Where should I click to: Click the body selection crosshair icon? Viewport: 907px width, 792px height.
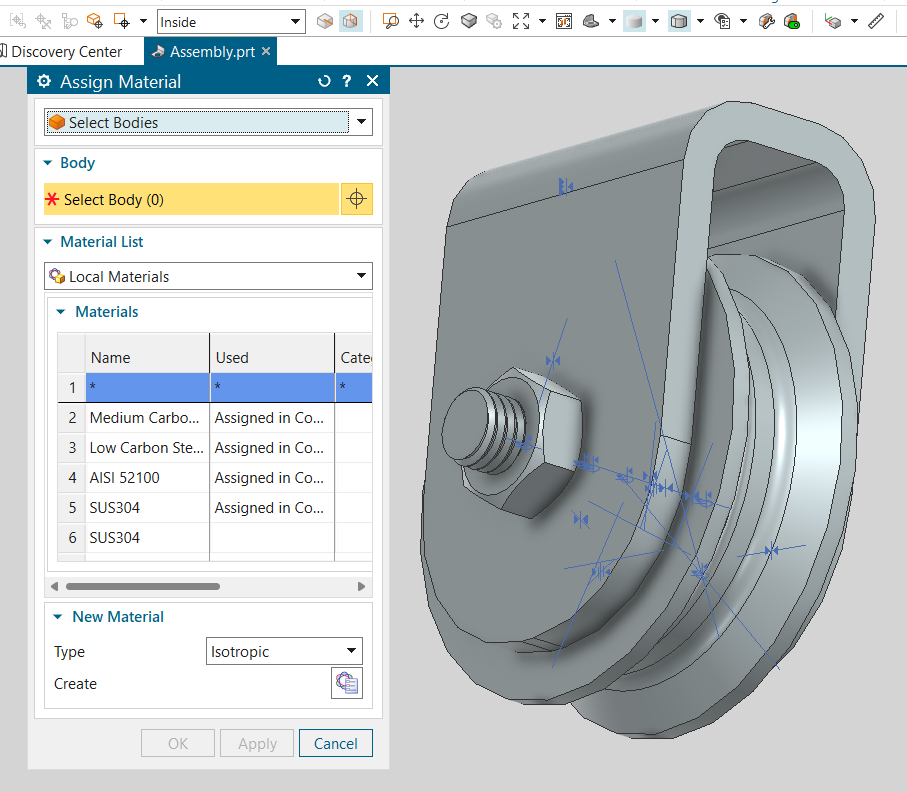(356, 199)
